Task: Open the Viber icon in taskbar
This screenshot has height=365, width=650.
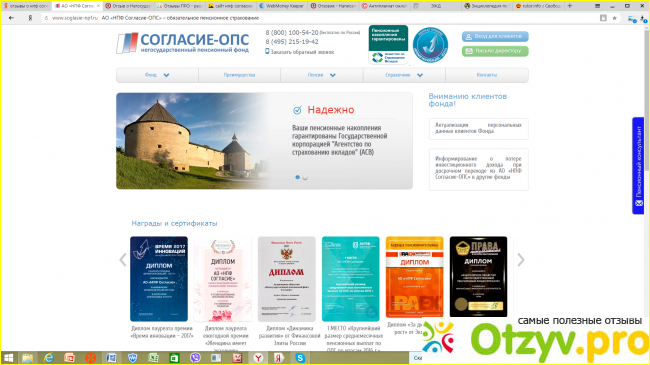Action: pos(195,358)
